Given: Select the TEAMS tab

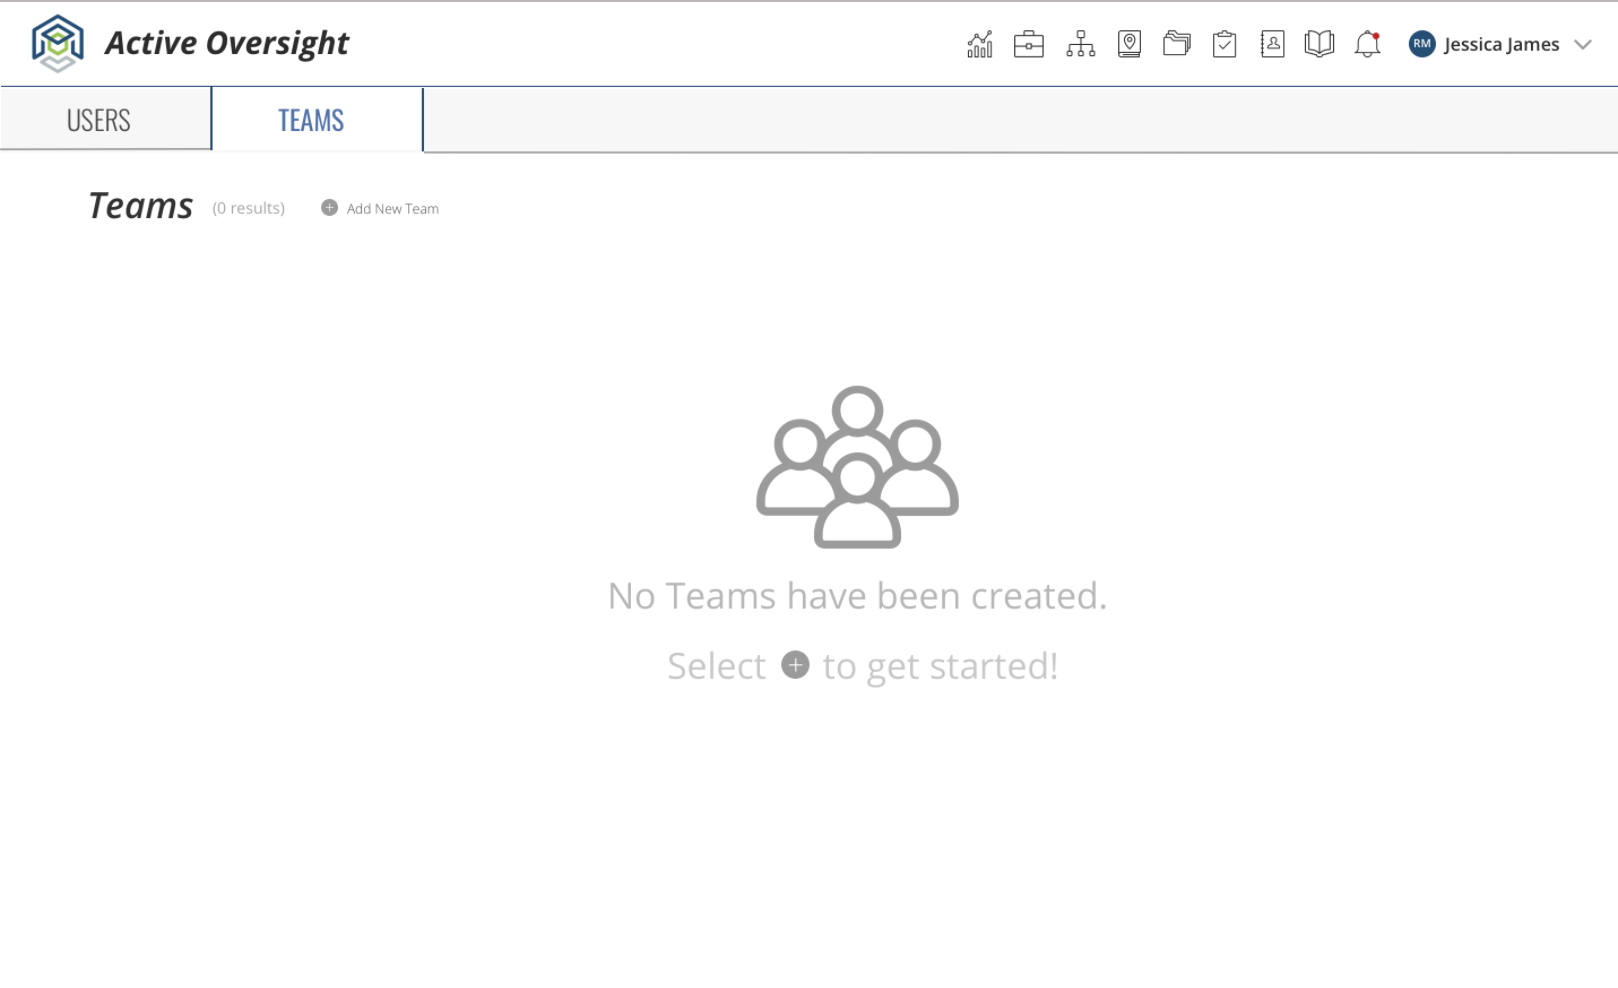Looking at the screenshot, I should pos(310,119).
